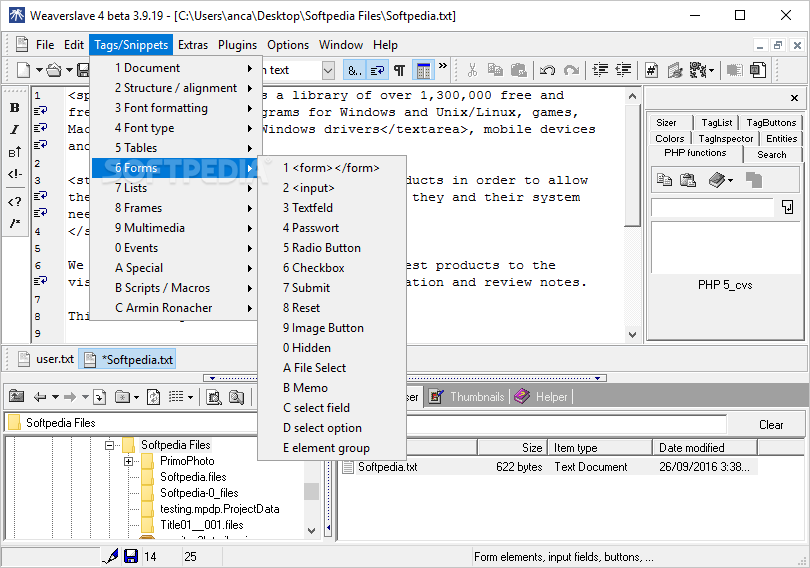Open the File menu
Screen dimensions: 810x568
point(45,45)
